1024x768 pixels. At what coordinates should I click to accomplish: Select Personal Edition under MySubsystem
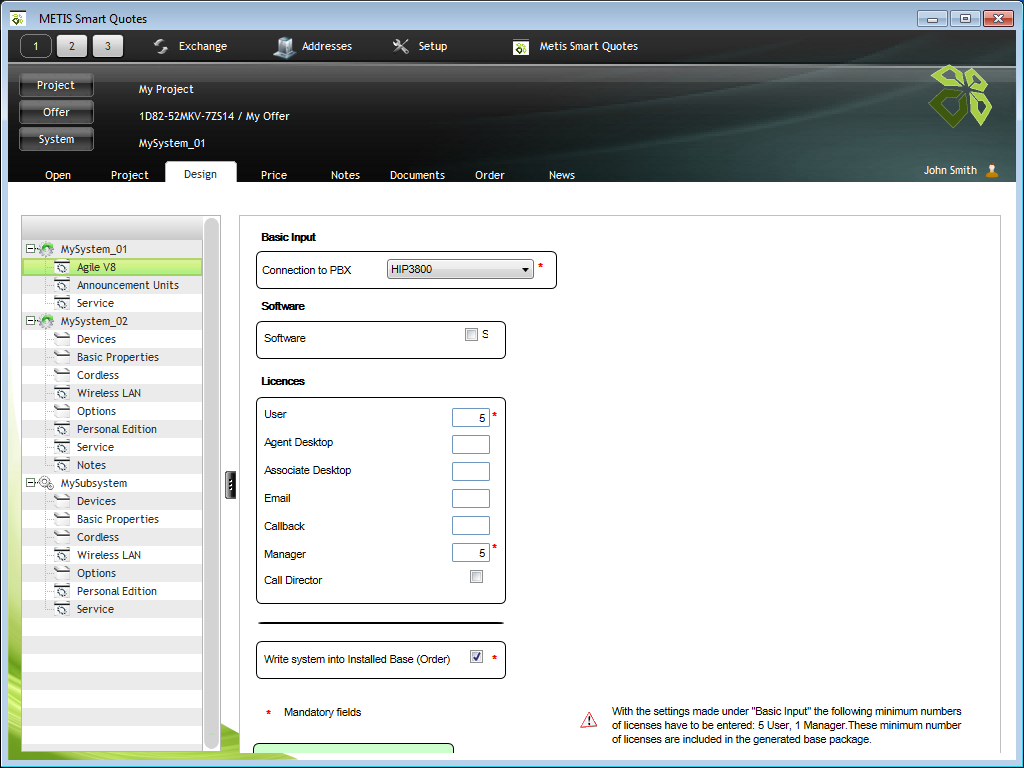tap(117, 591)
